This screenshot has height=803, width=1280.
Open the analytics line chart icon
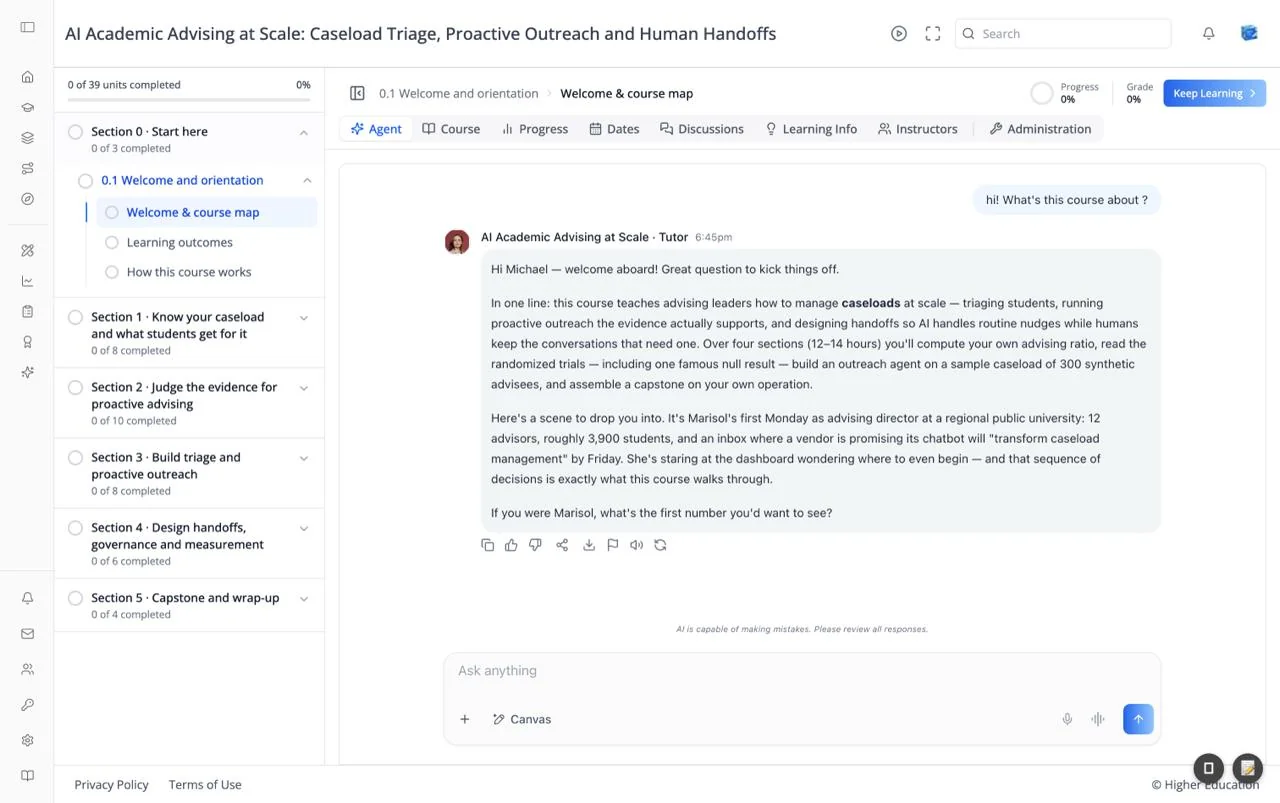(27, 281)
